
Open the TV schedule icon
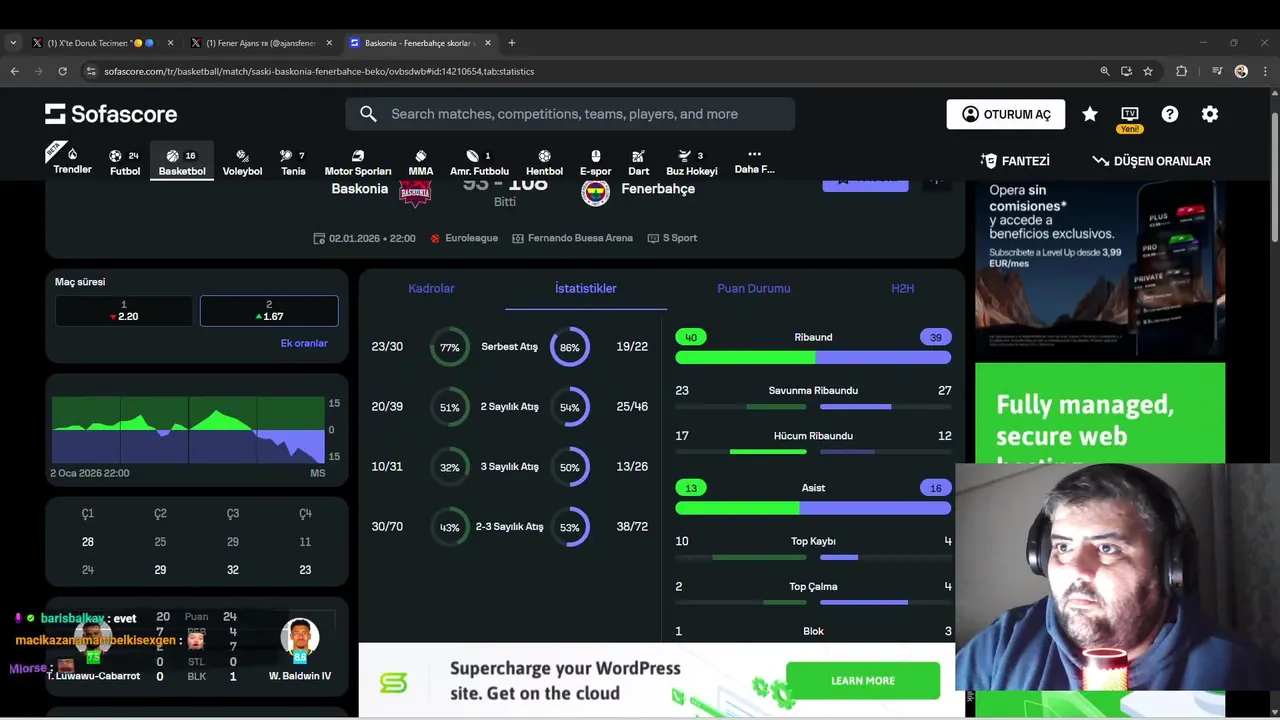tap(1130, 114)
